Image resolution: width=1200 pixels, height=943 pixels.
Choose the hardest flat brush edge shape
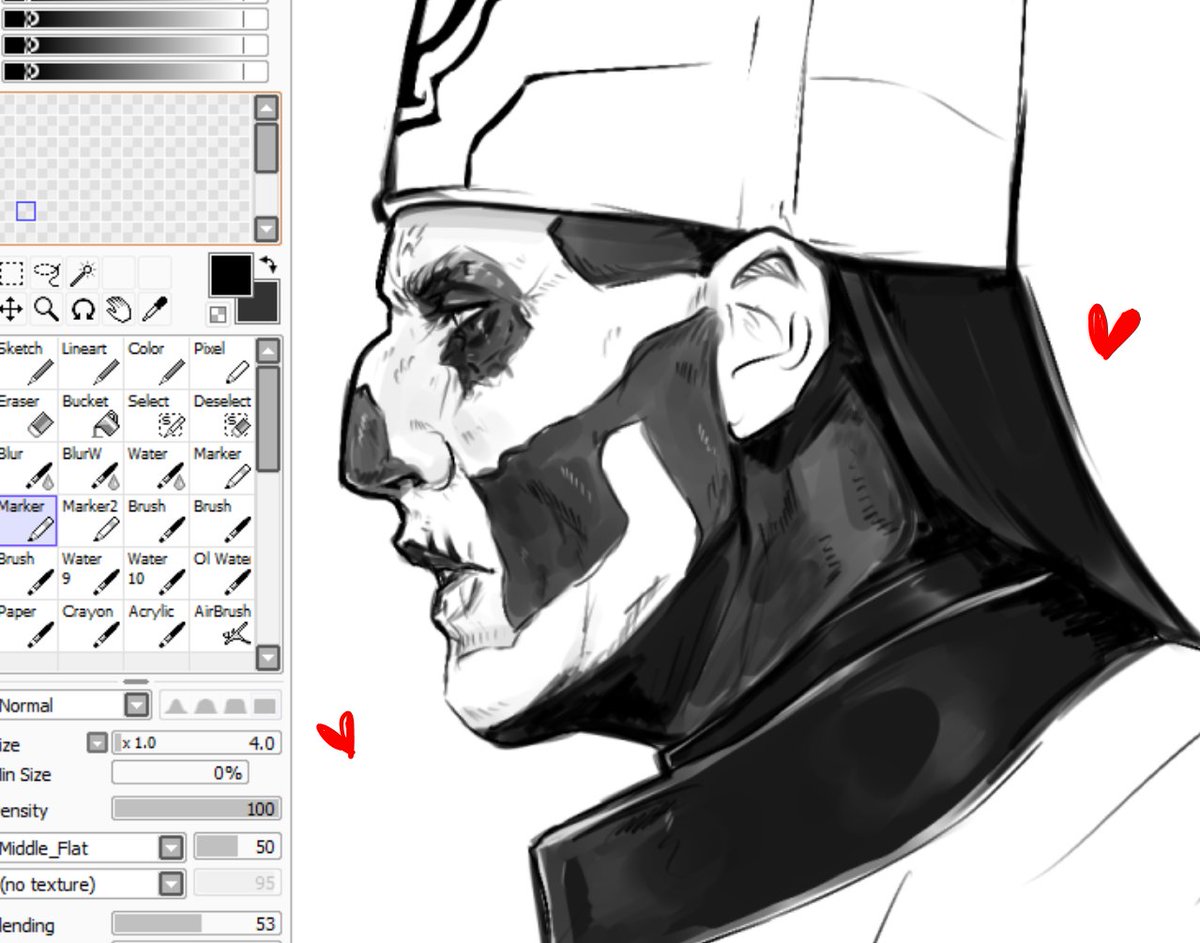(x=264, y=706)
